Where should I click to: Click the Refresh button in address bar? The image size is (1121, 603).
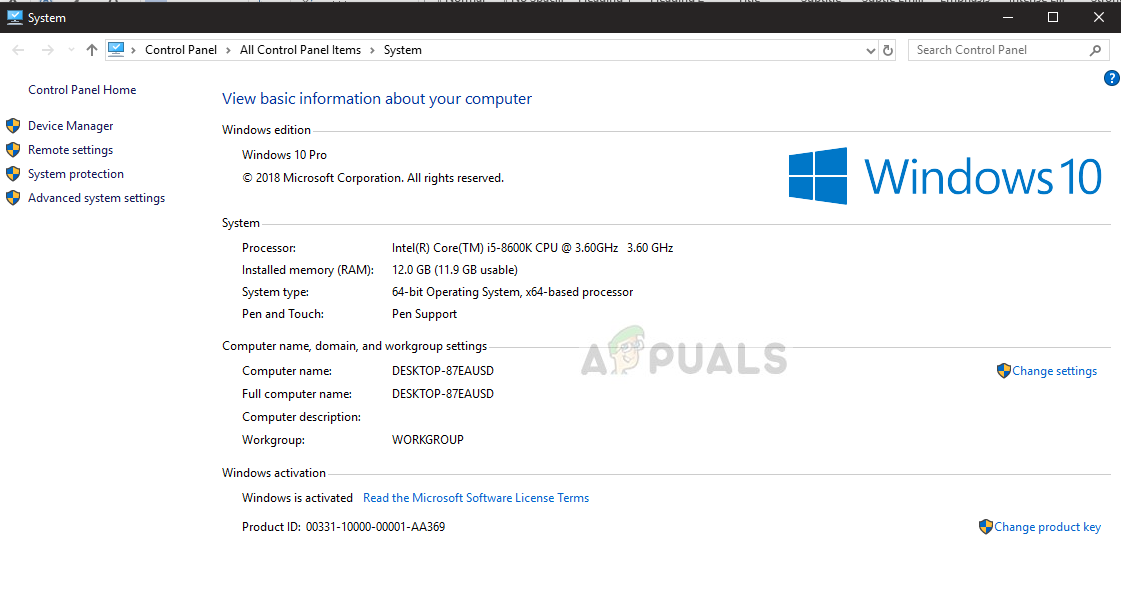point(888,50)
